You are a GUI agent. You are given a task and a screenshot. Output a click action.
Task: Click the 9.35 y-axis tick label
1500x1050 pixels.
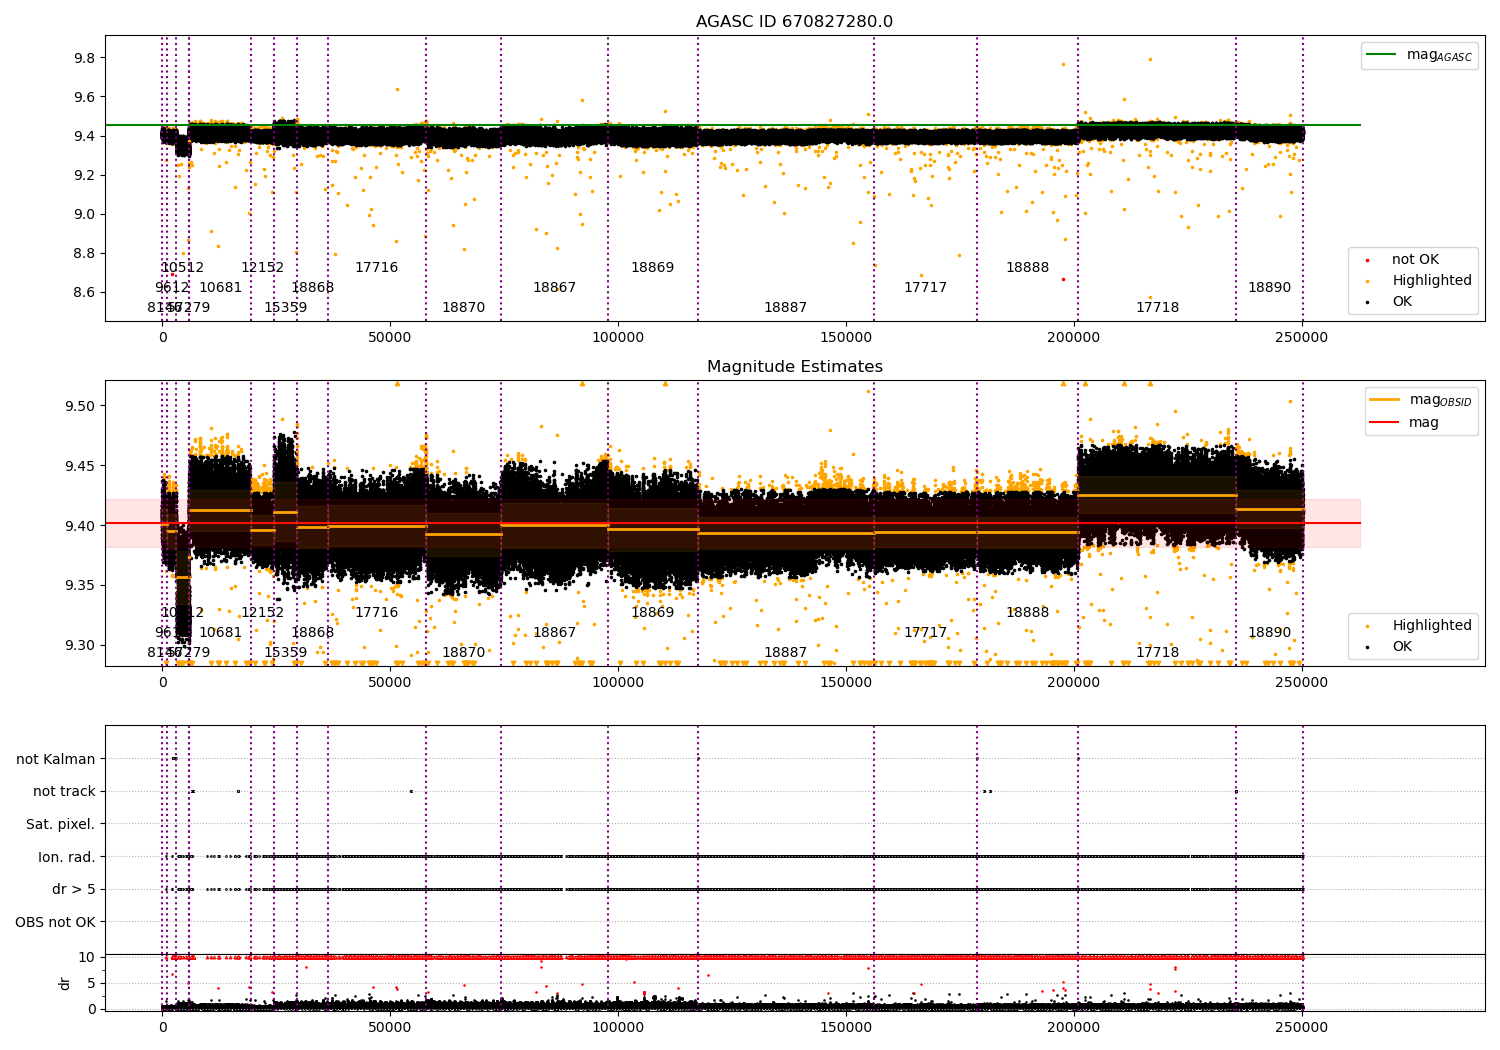(81, 586)
